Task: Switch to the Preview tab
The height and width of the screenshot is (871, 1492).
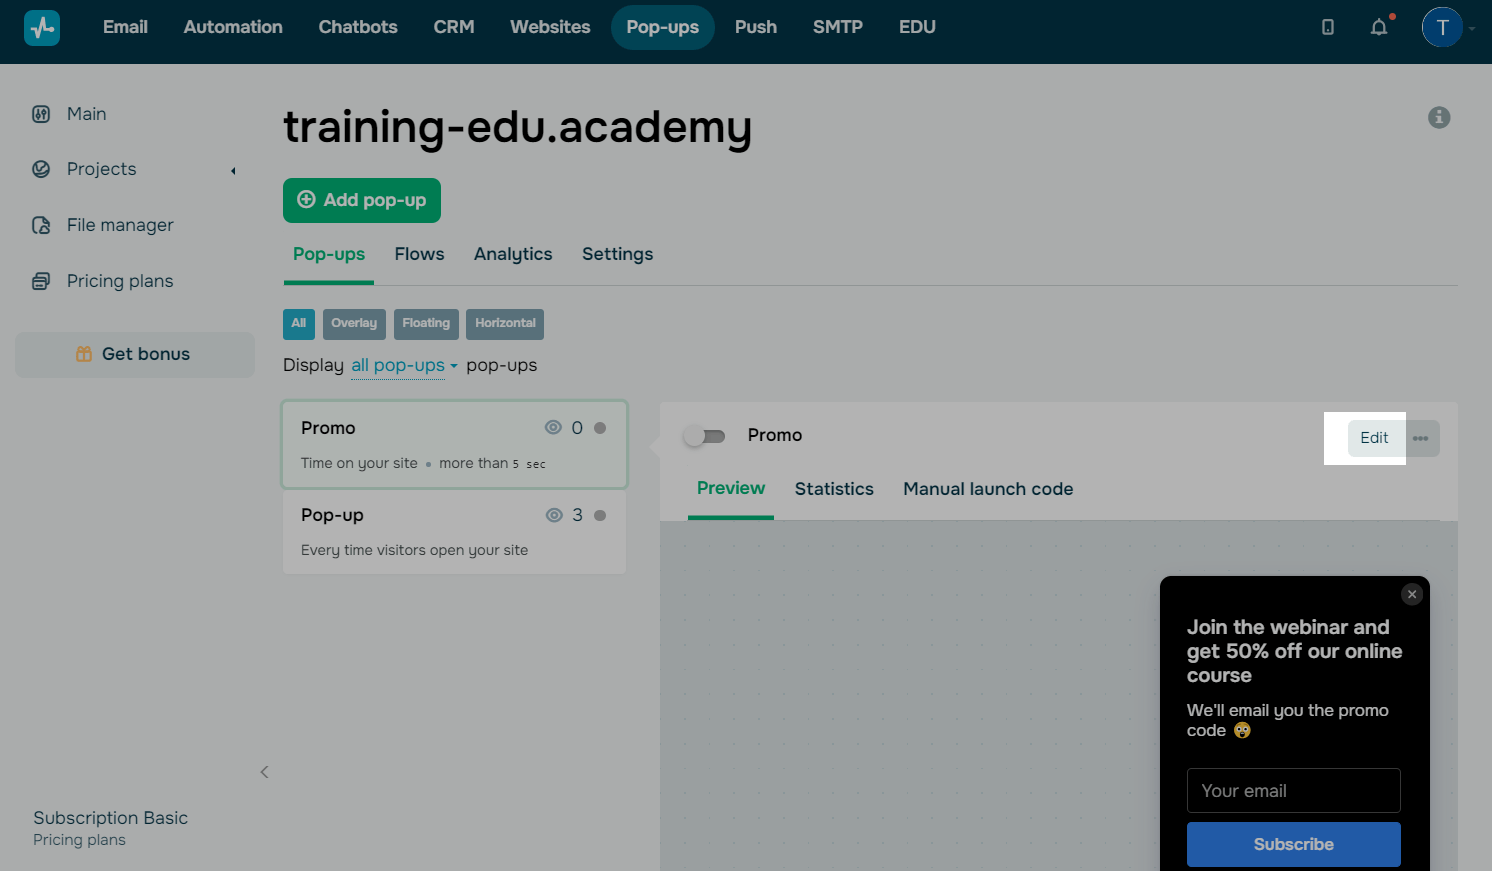Action: pyautogui.click(x=731, y=489)
